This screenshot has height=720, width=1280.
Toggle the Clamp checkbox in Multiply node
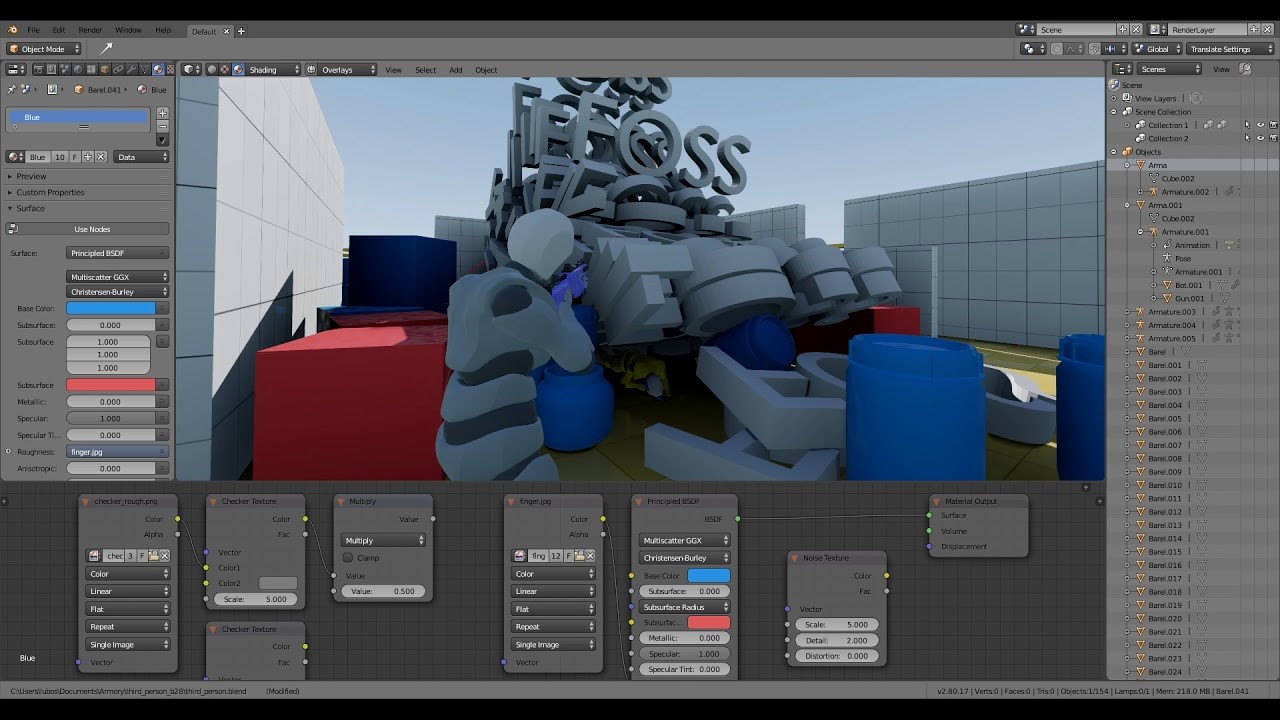coord(348,557)
